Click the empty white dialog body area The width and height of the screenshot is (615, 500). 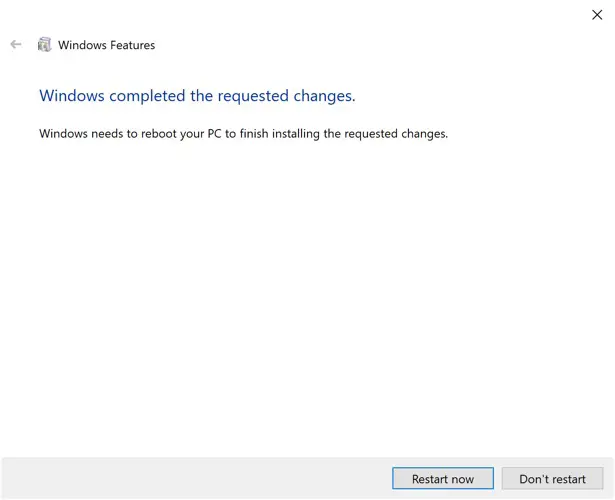[x=300, y=300]
